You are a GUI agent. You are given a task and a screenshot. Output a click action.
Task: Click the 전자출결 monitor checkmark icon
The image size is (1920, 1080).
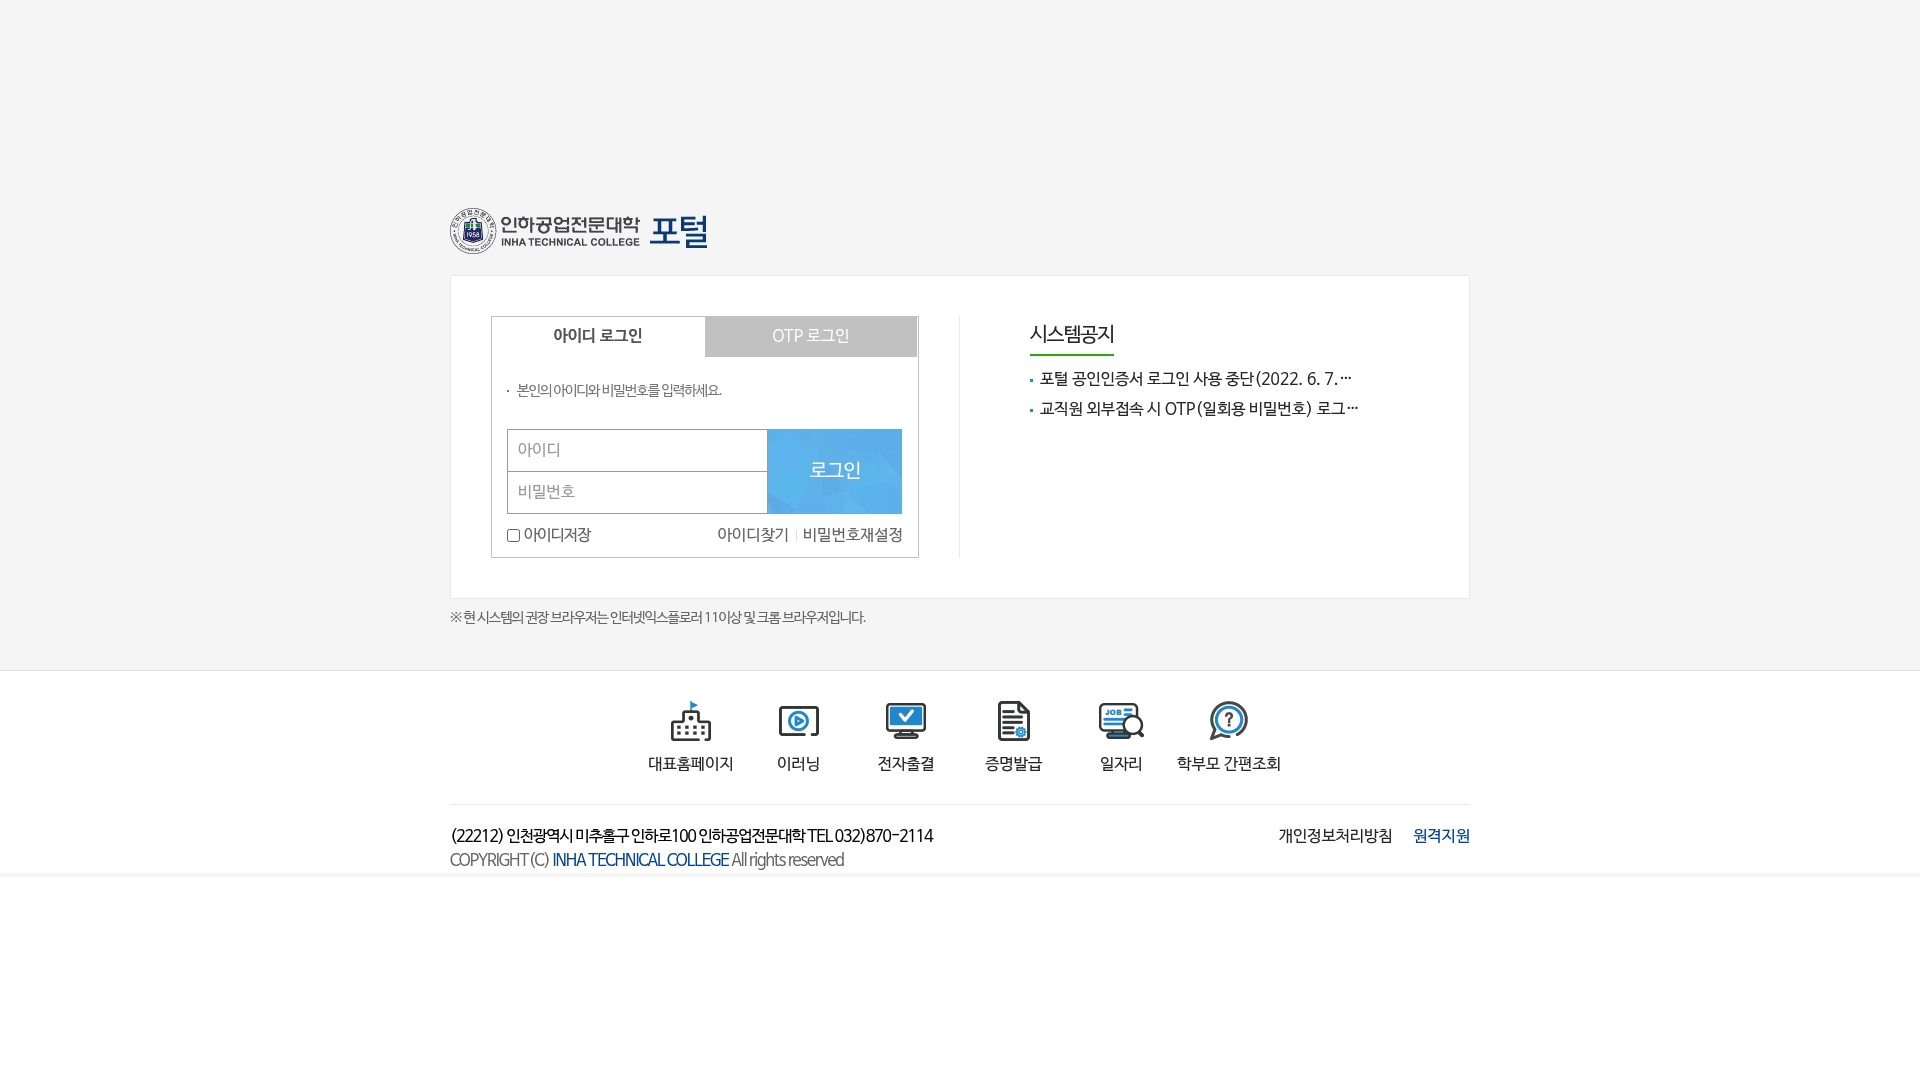coord(906,721)
